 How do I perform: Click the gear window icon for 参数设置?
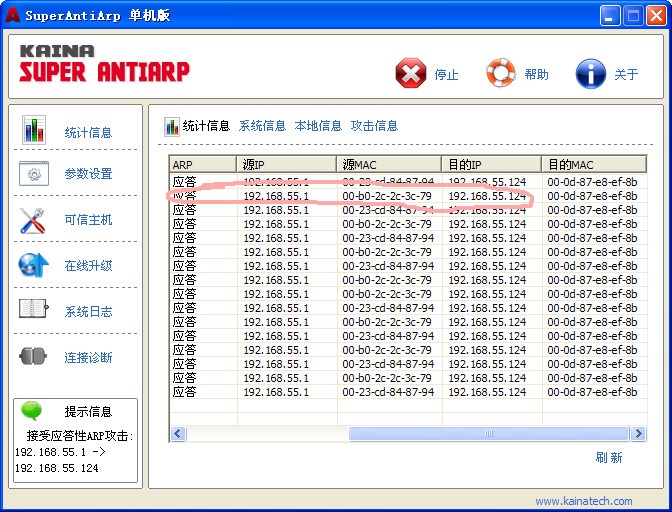pyautogui.click(x=34, y=174)
